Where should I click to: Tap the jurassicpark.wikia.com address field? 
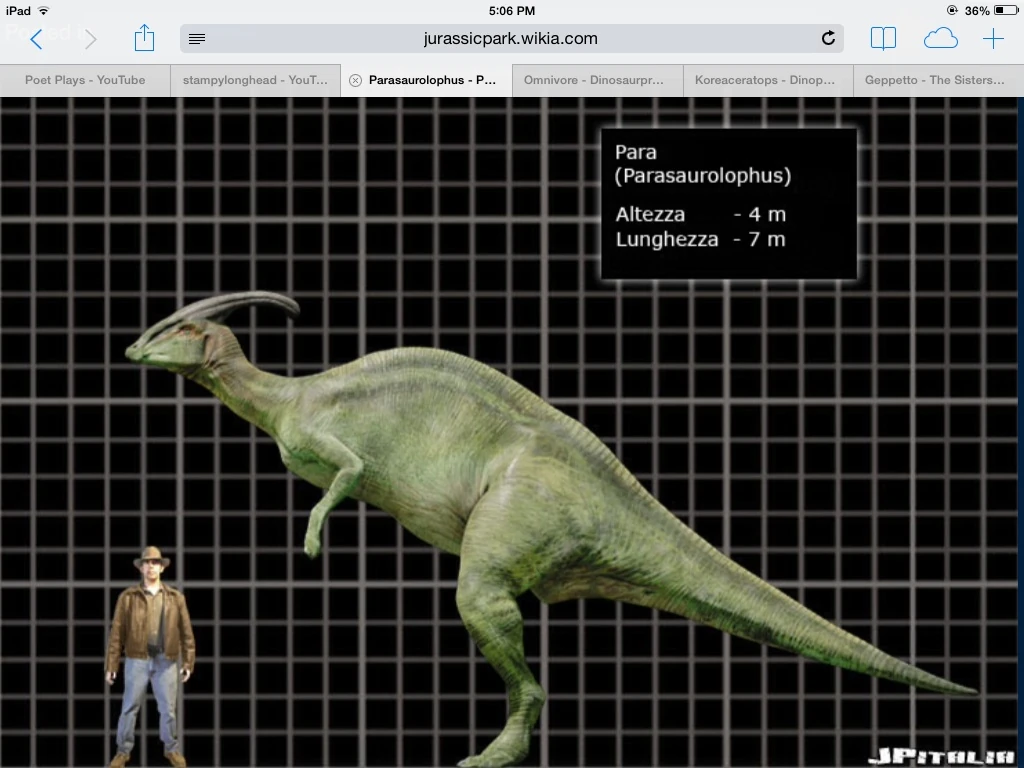point(510,39)
